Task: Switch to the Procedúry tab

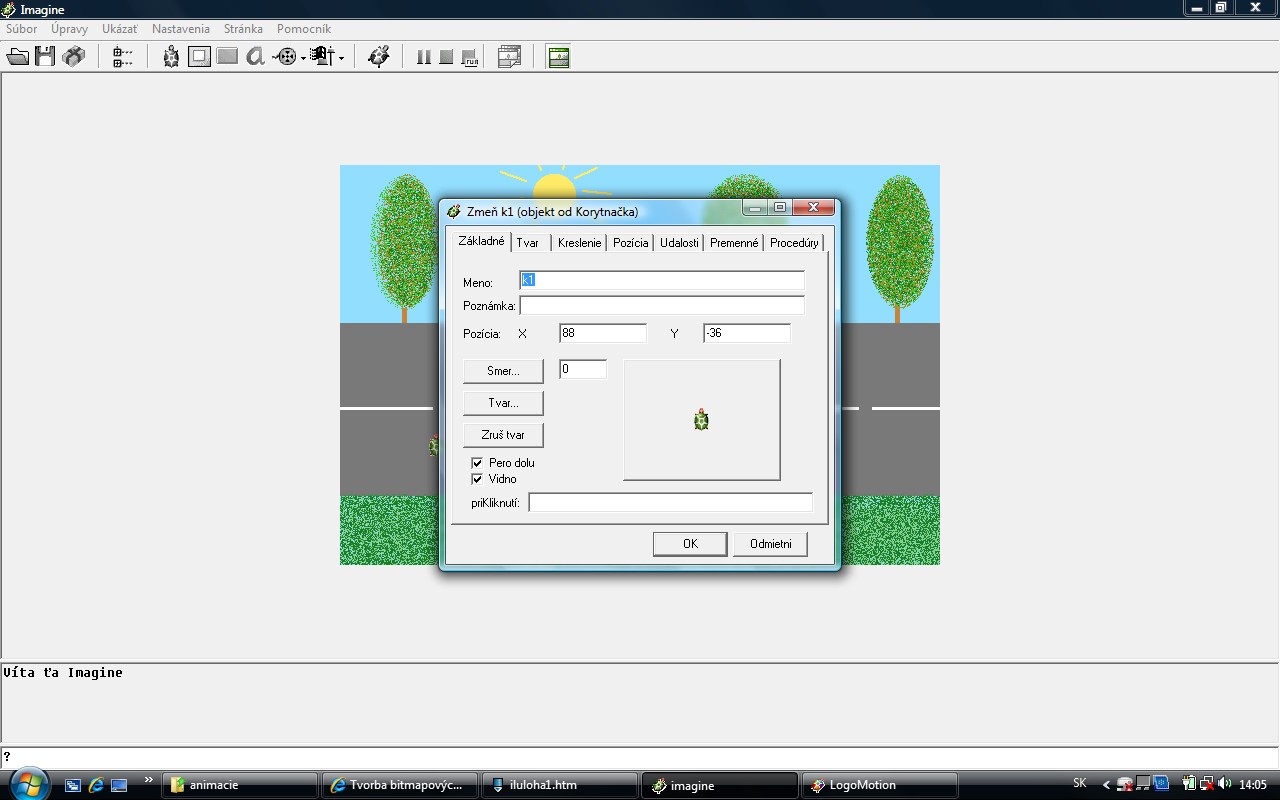Action: [x=794, y=243]
